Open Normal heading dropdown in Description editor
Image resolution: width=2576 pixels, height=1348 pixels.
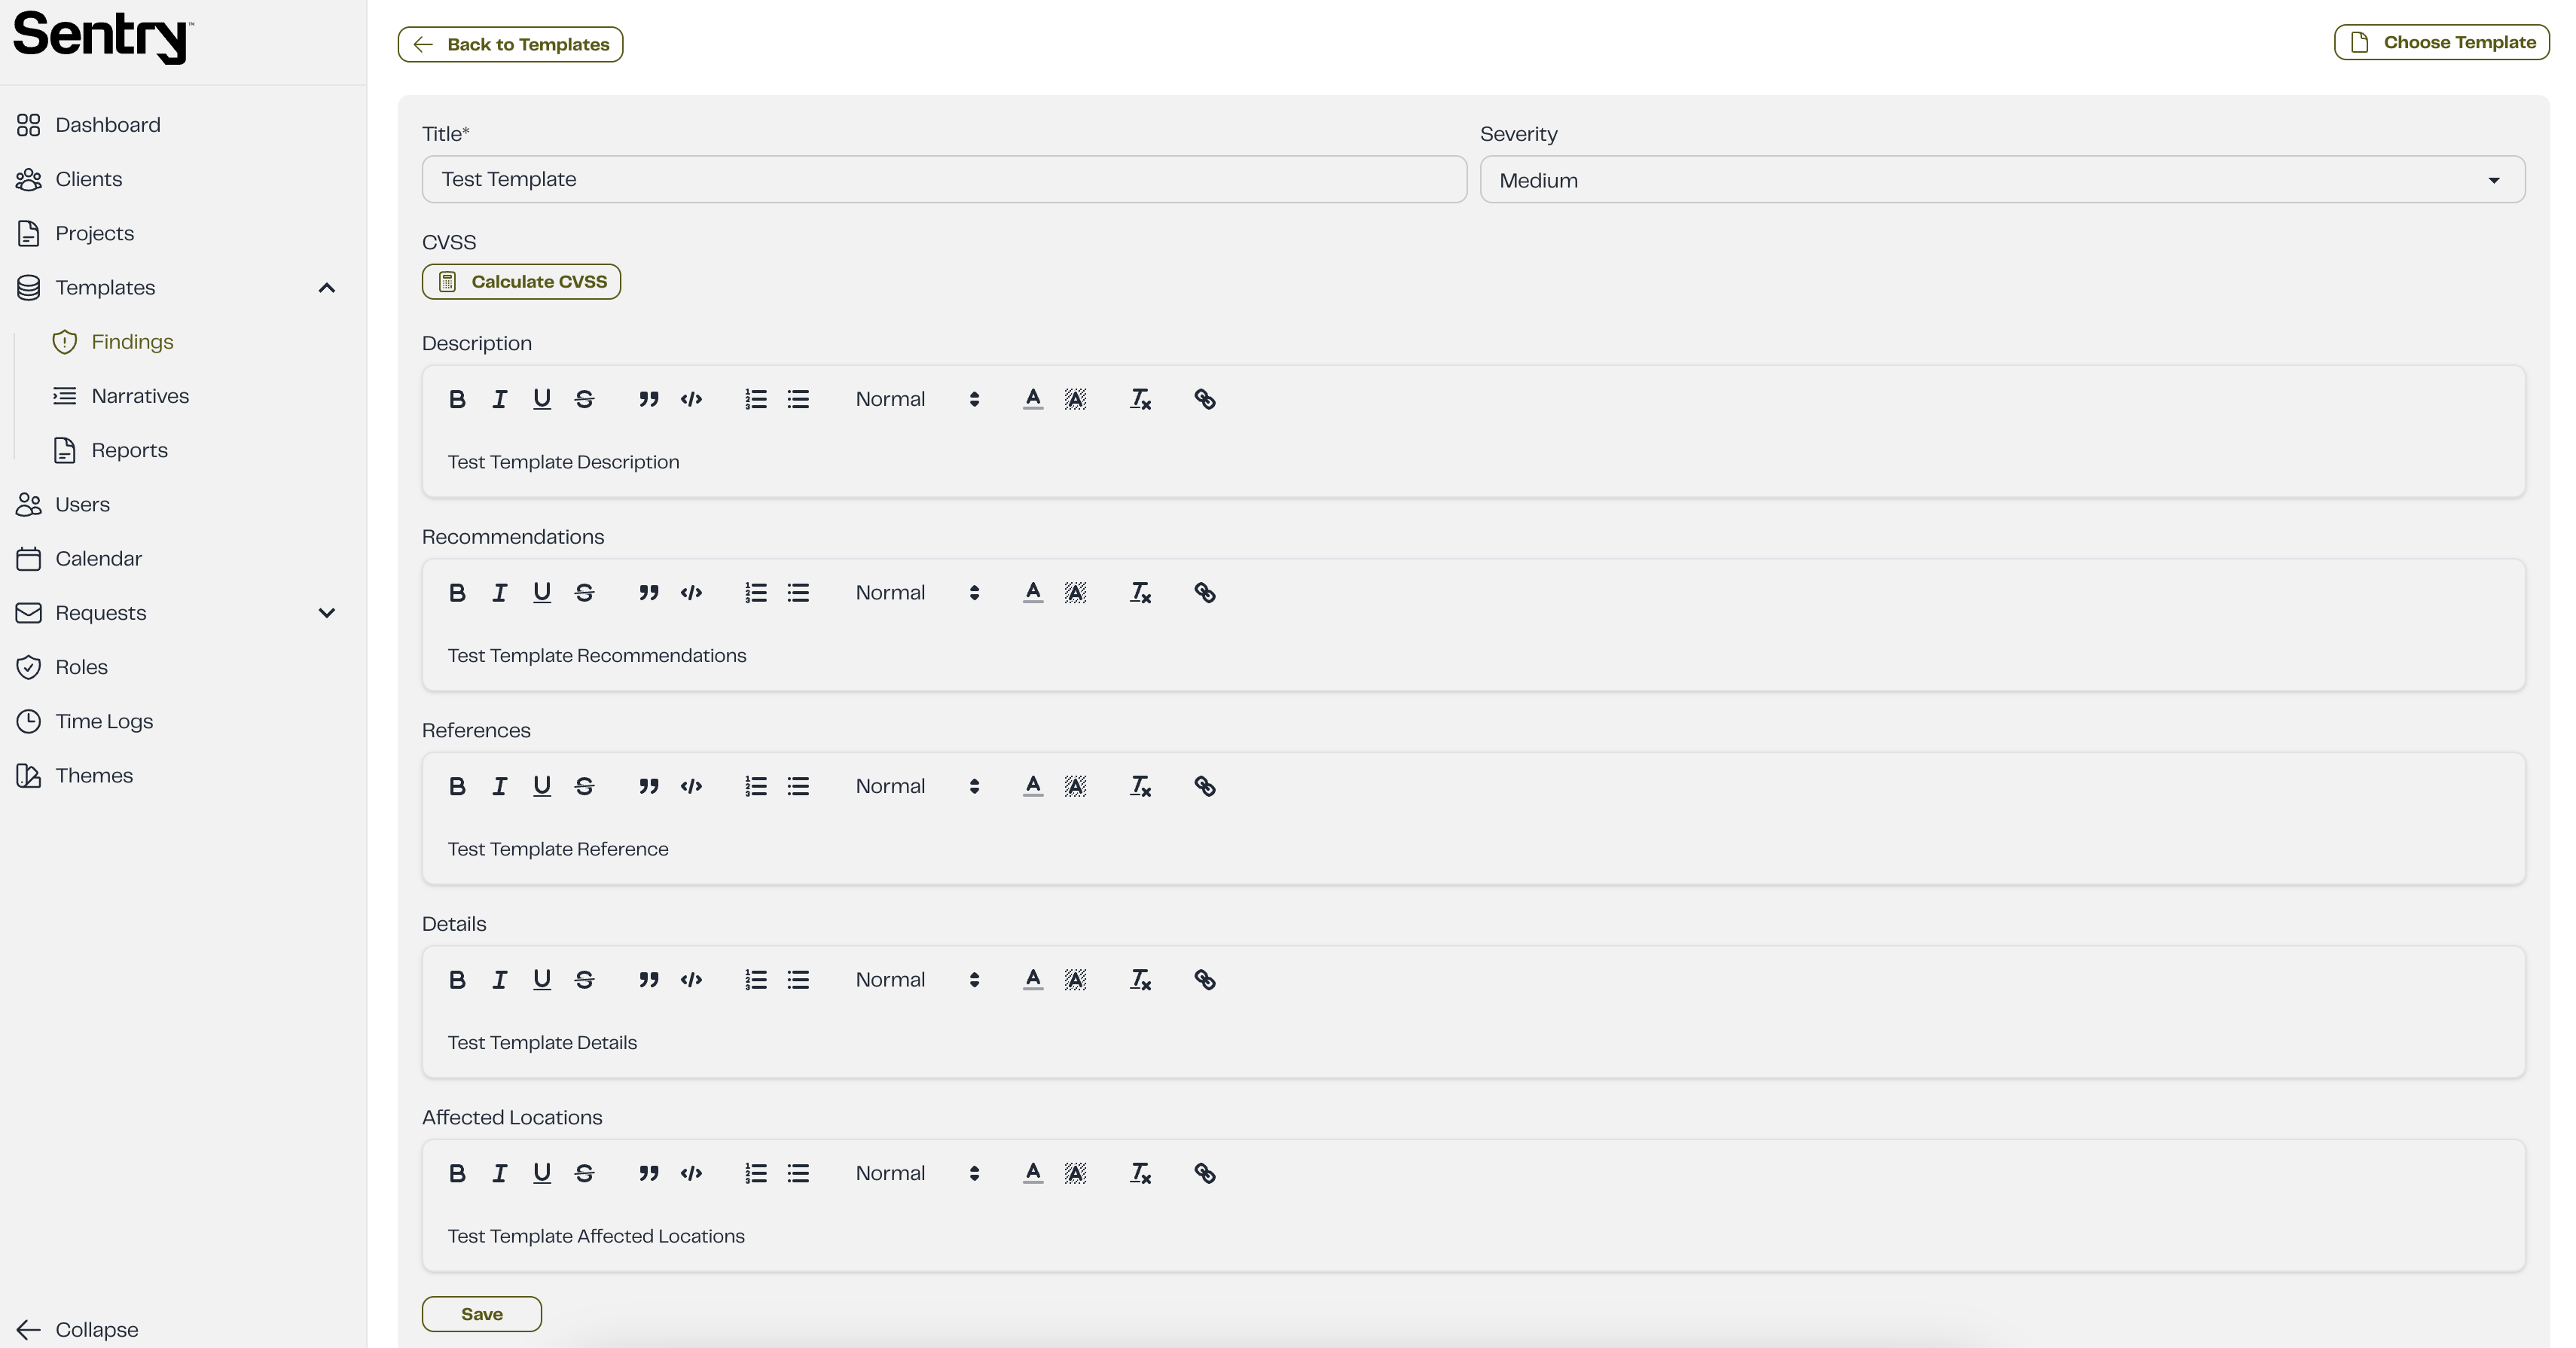pyautogui.click(x=917, y=399)
